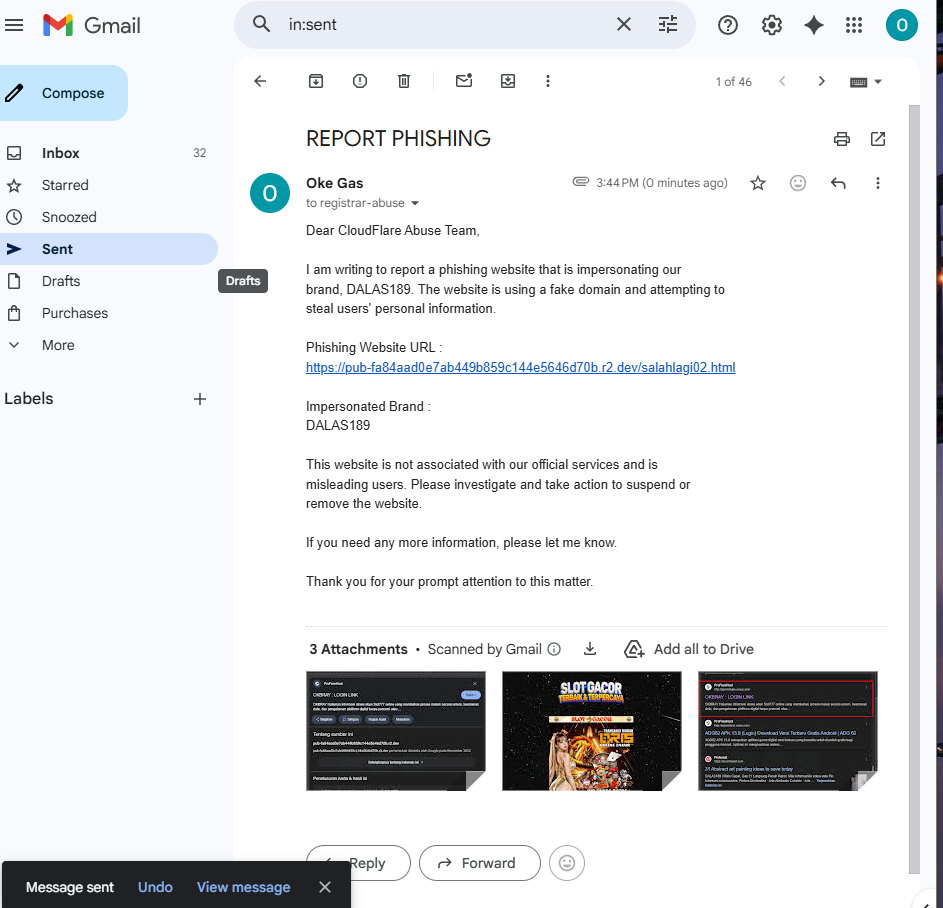Open Settings gear icon
Image resolution: width=943 pixels, height=908 pixels.
click(772, 25)
